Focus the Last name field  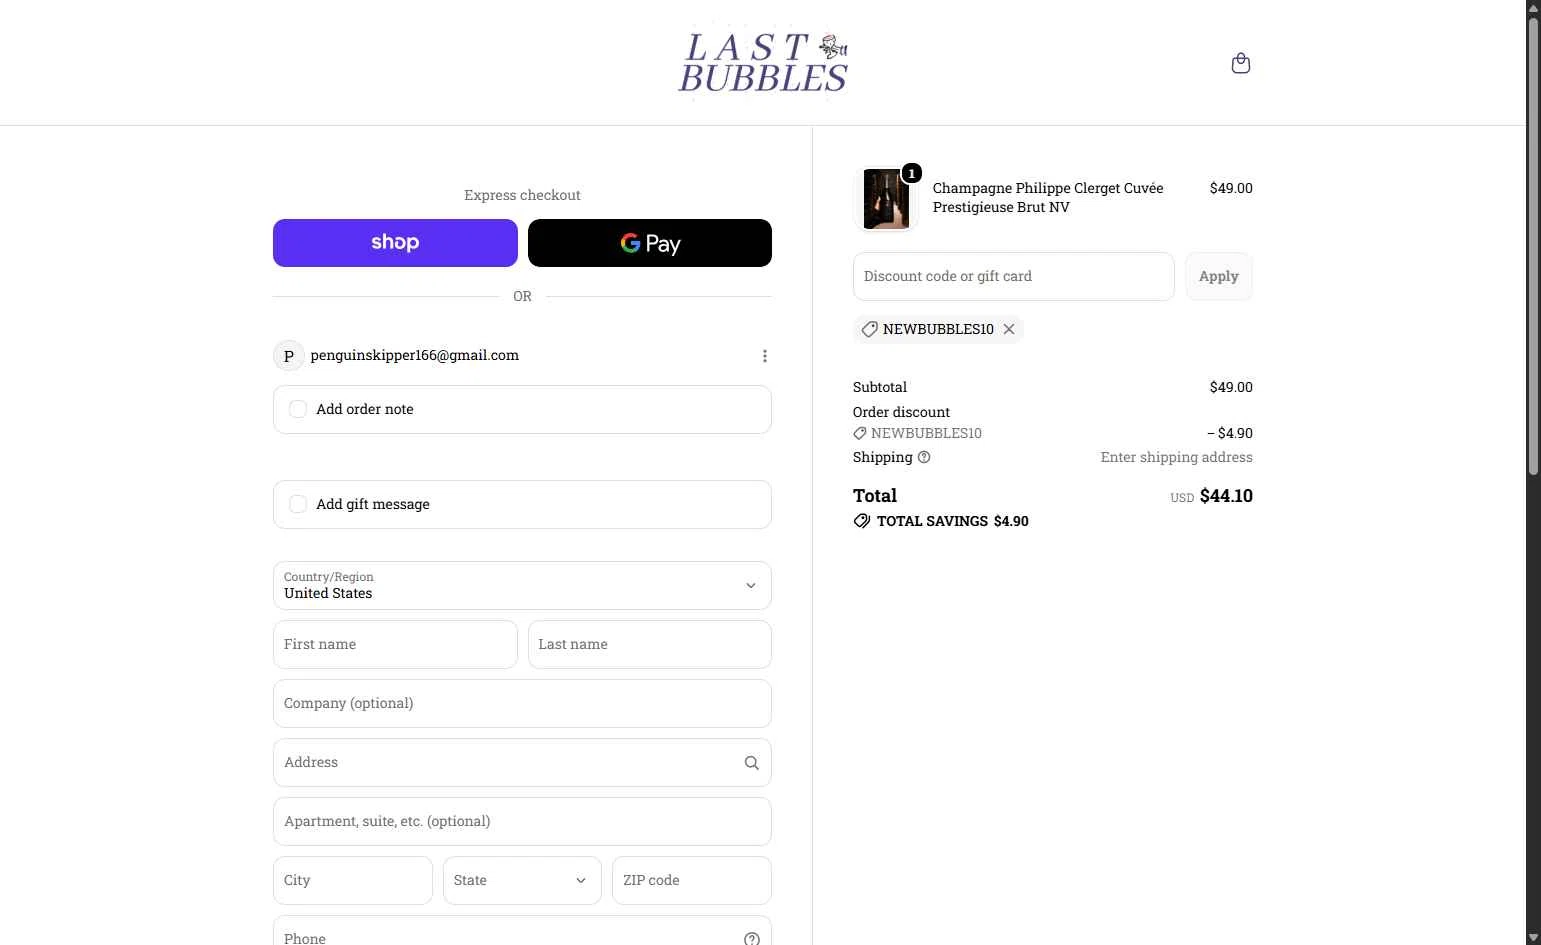[650, 644]
